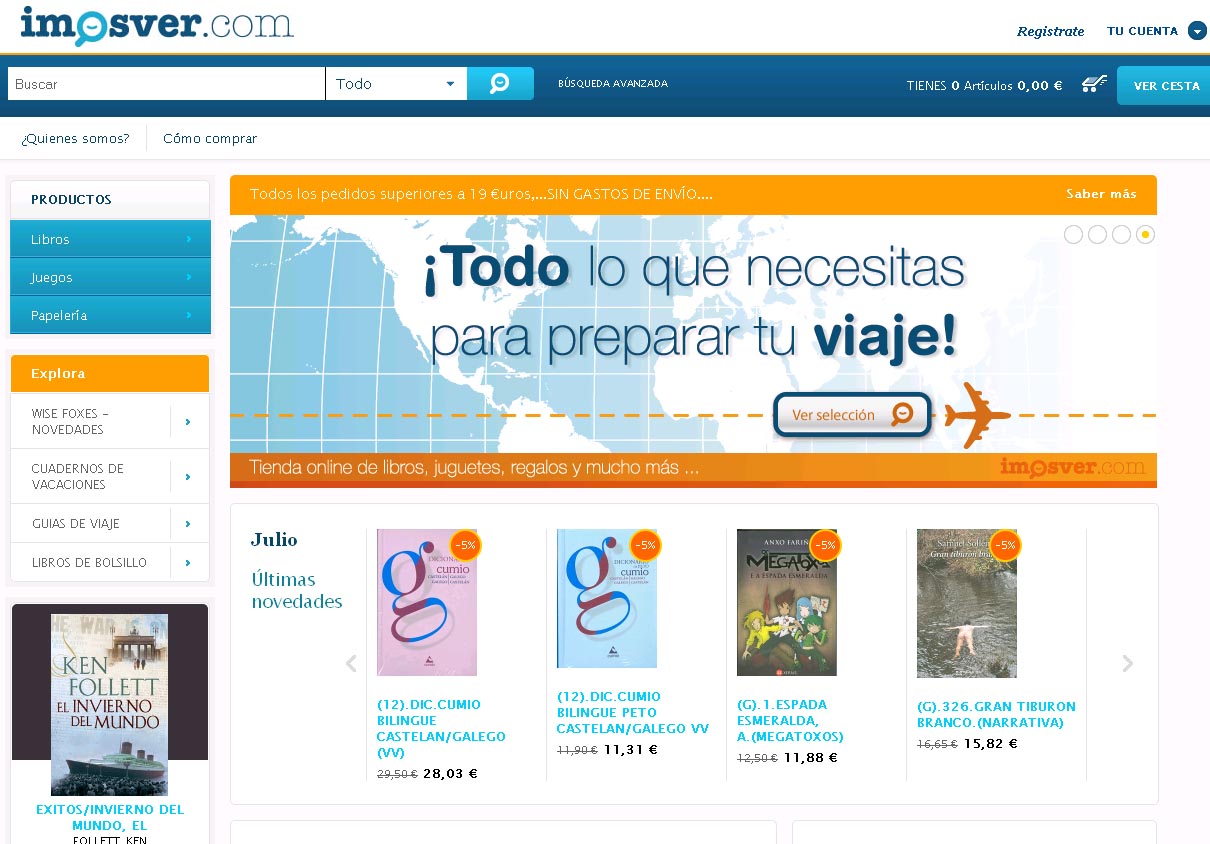Open the Tu Cuenta dropdown arrow

pos(1197,31)
